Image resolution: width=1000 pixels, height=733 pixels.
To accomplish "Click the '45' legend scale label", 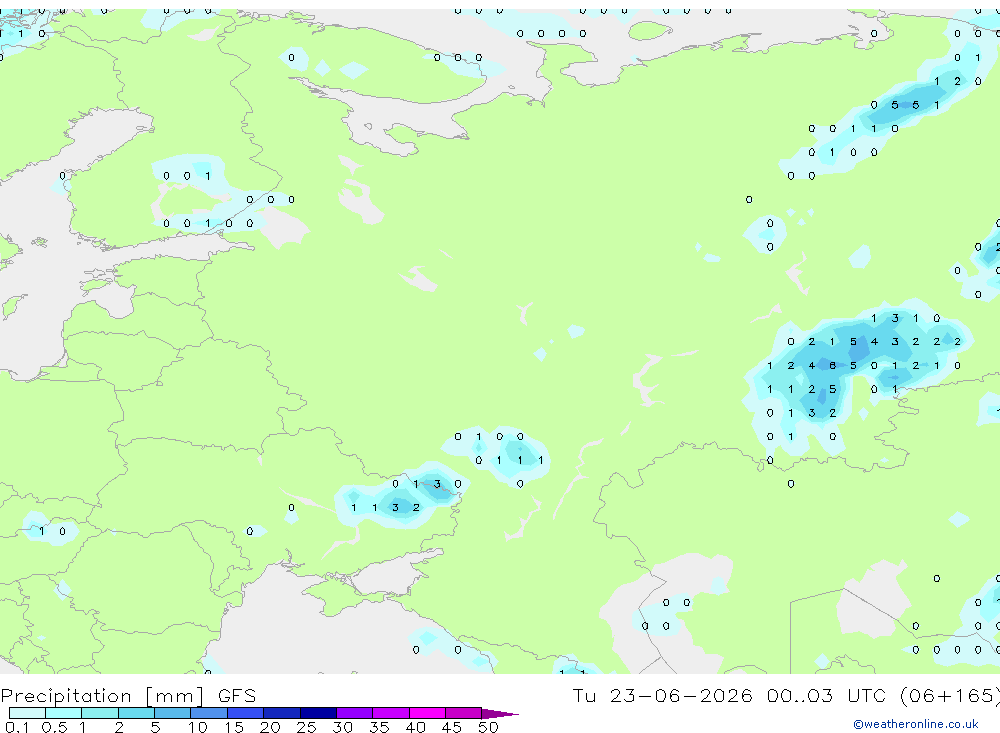I will click(452, 727).
